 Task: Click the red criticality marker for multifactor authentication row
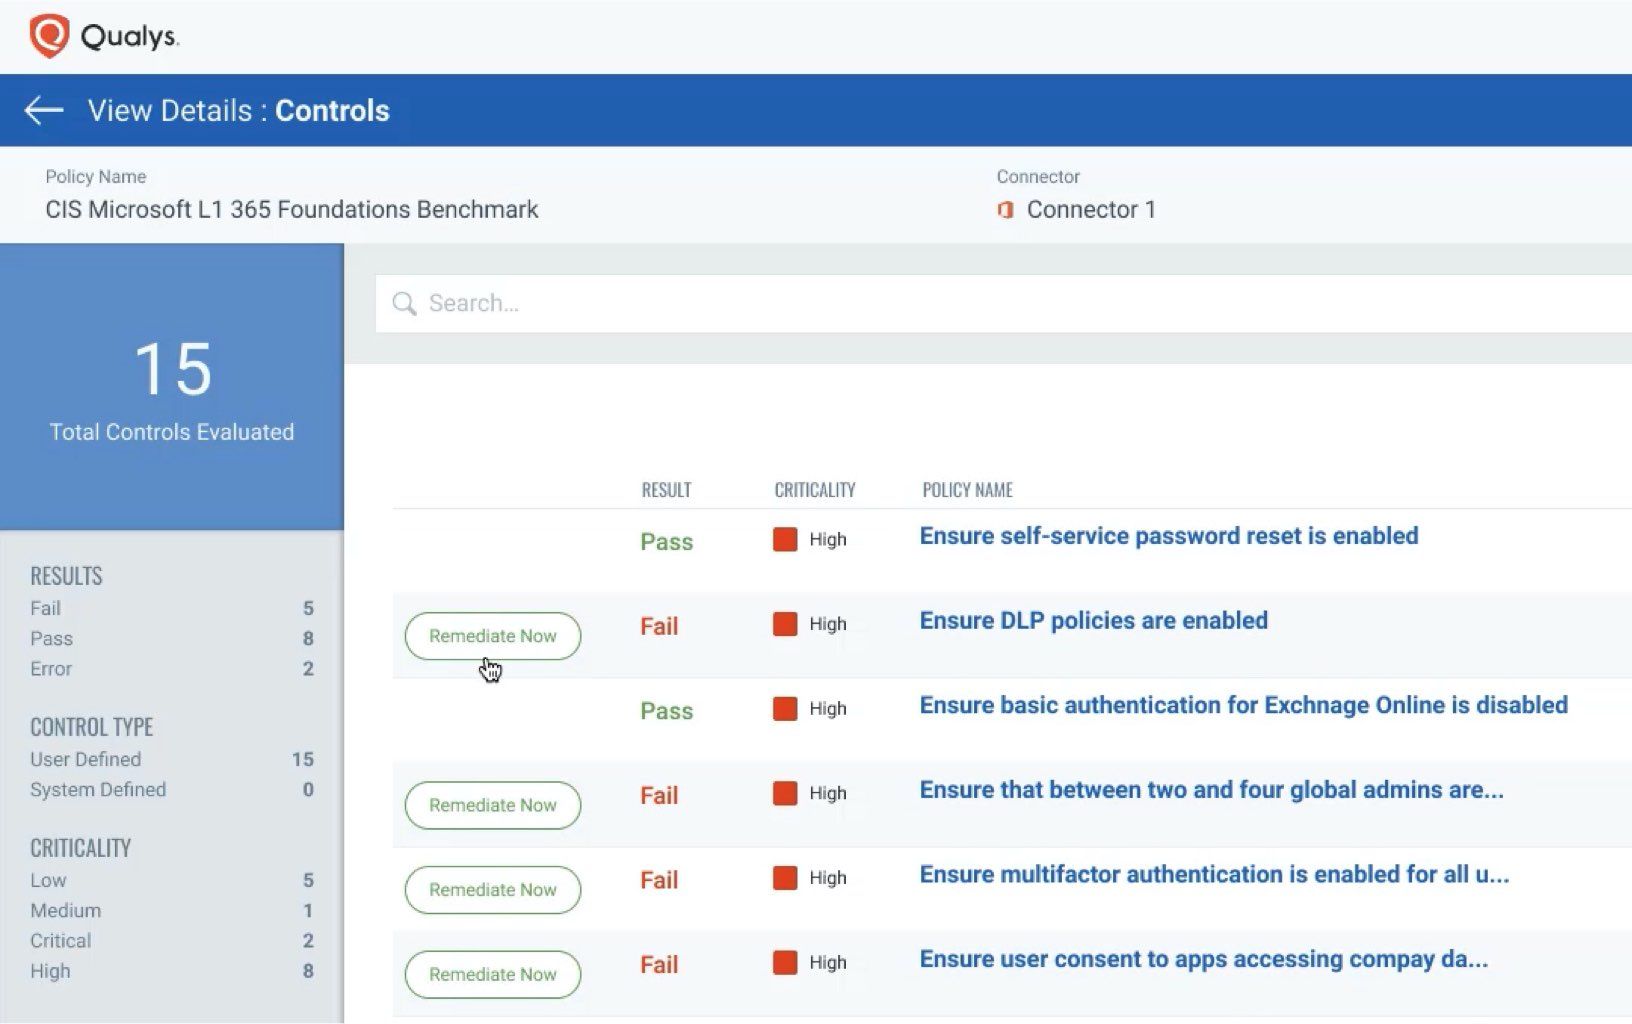pyautogui.click(x=784, y=877)
